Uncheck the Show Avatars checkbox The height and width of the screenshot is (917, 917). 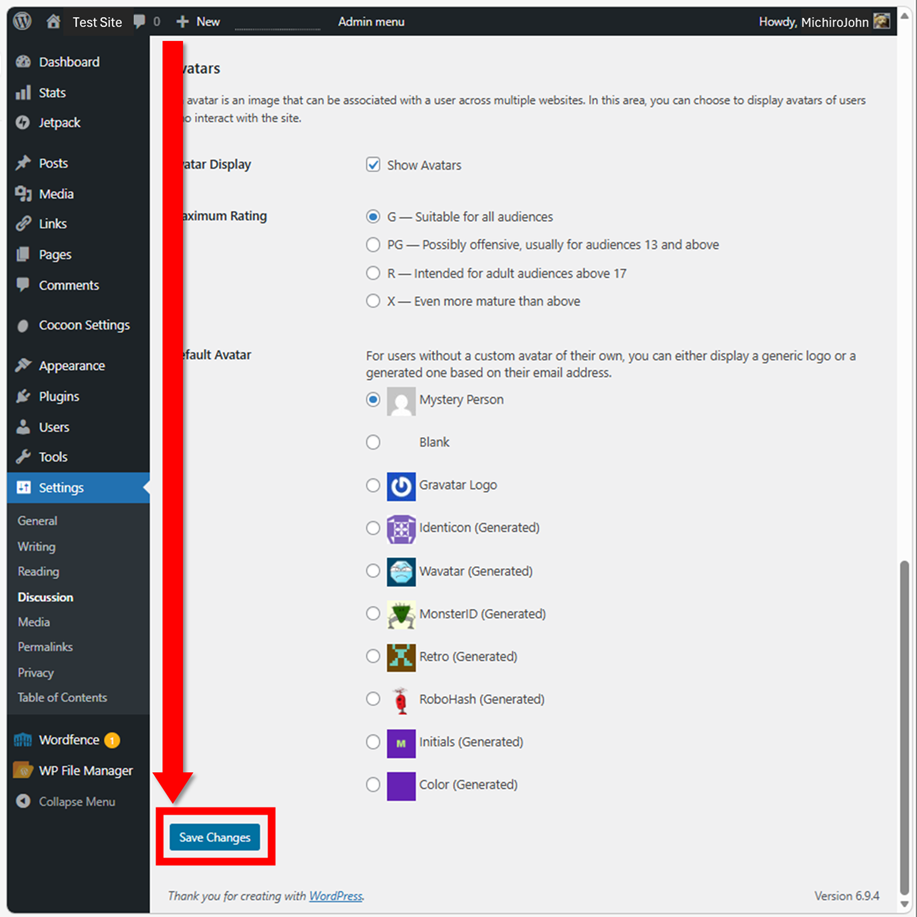pos(374,165)
